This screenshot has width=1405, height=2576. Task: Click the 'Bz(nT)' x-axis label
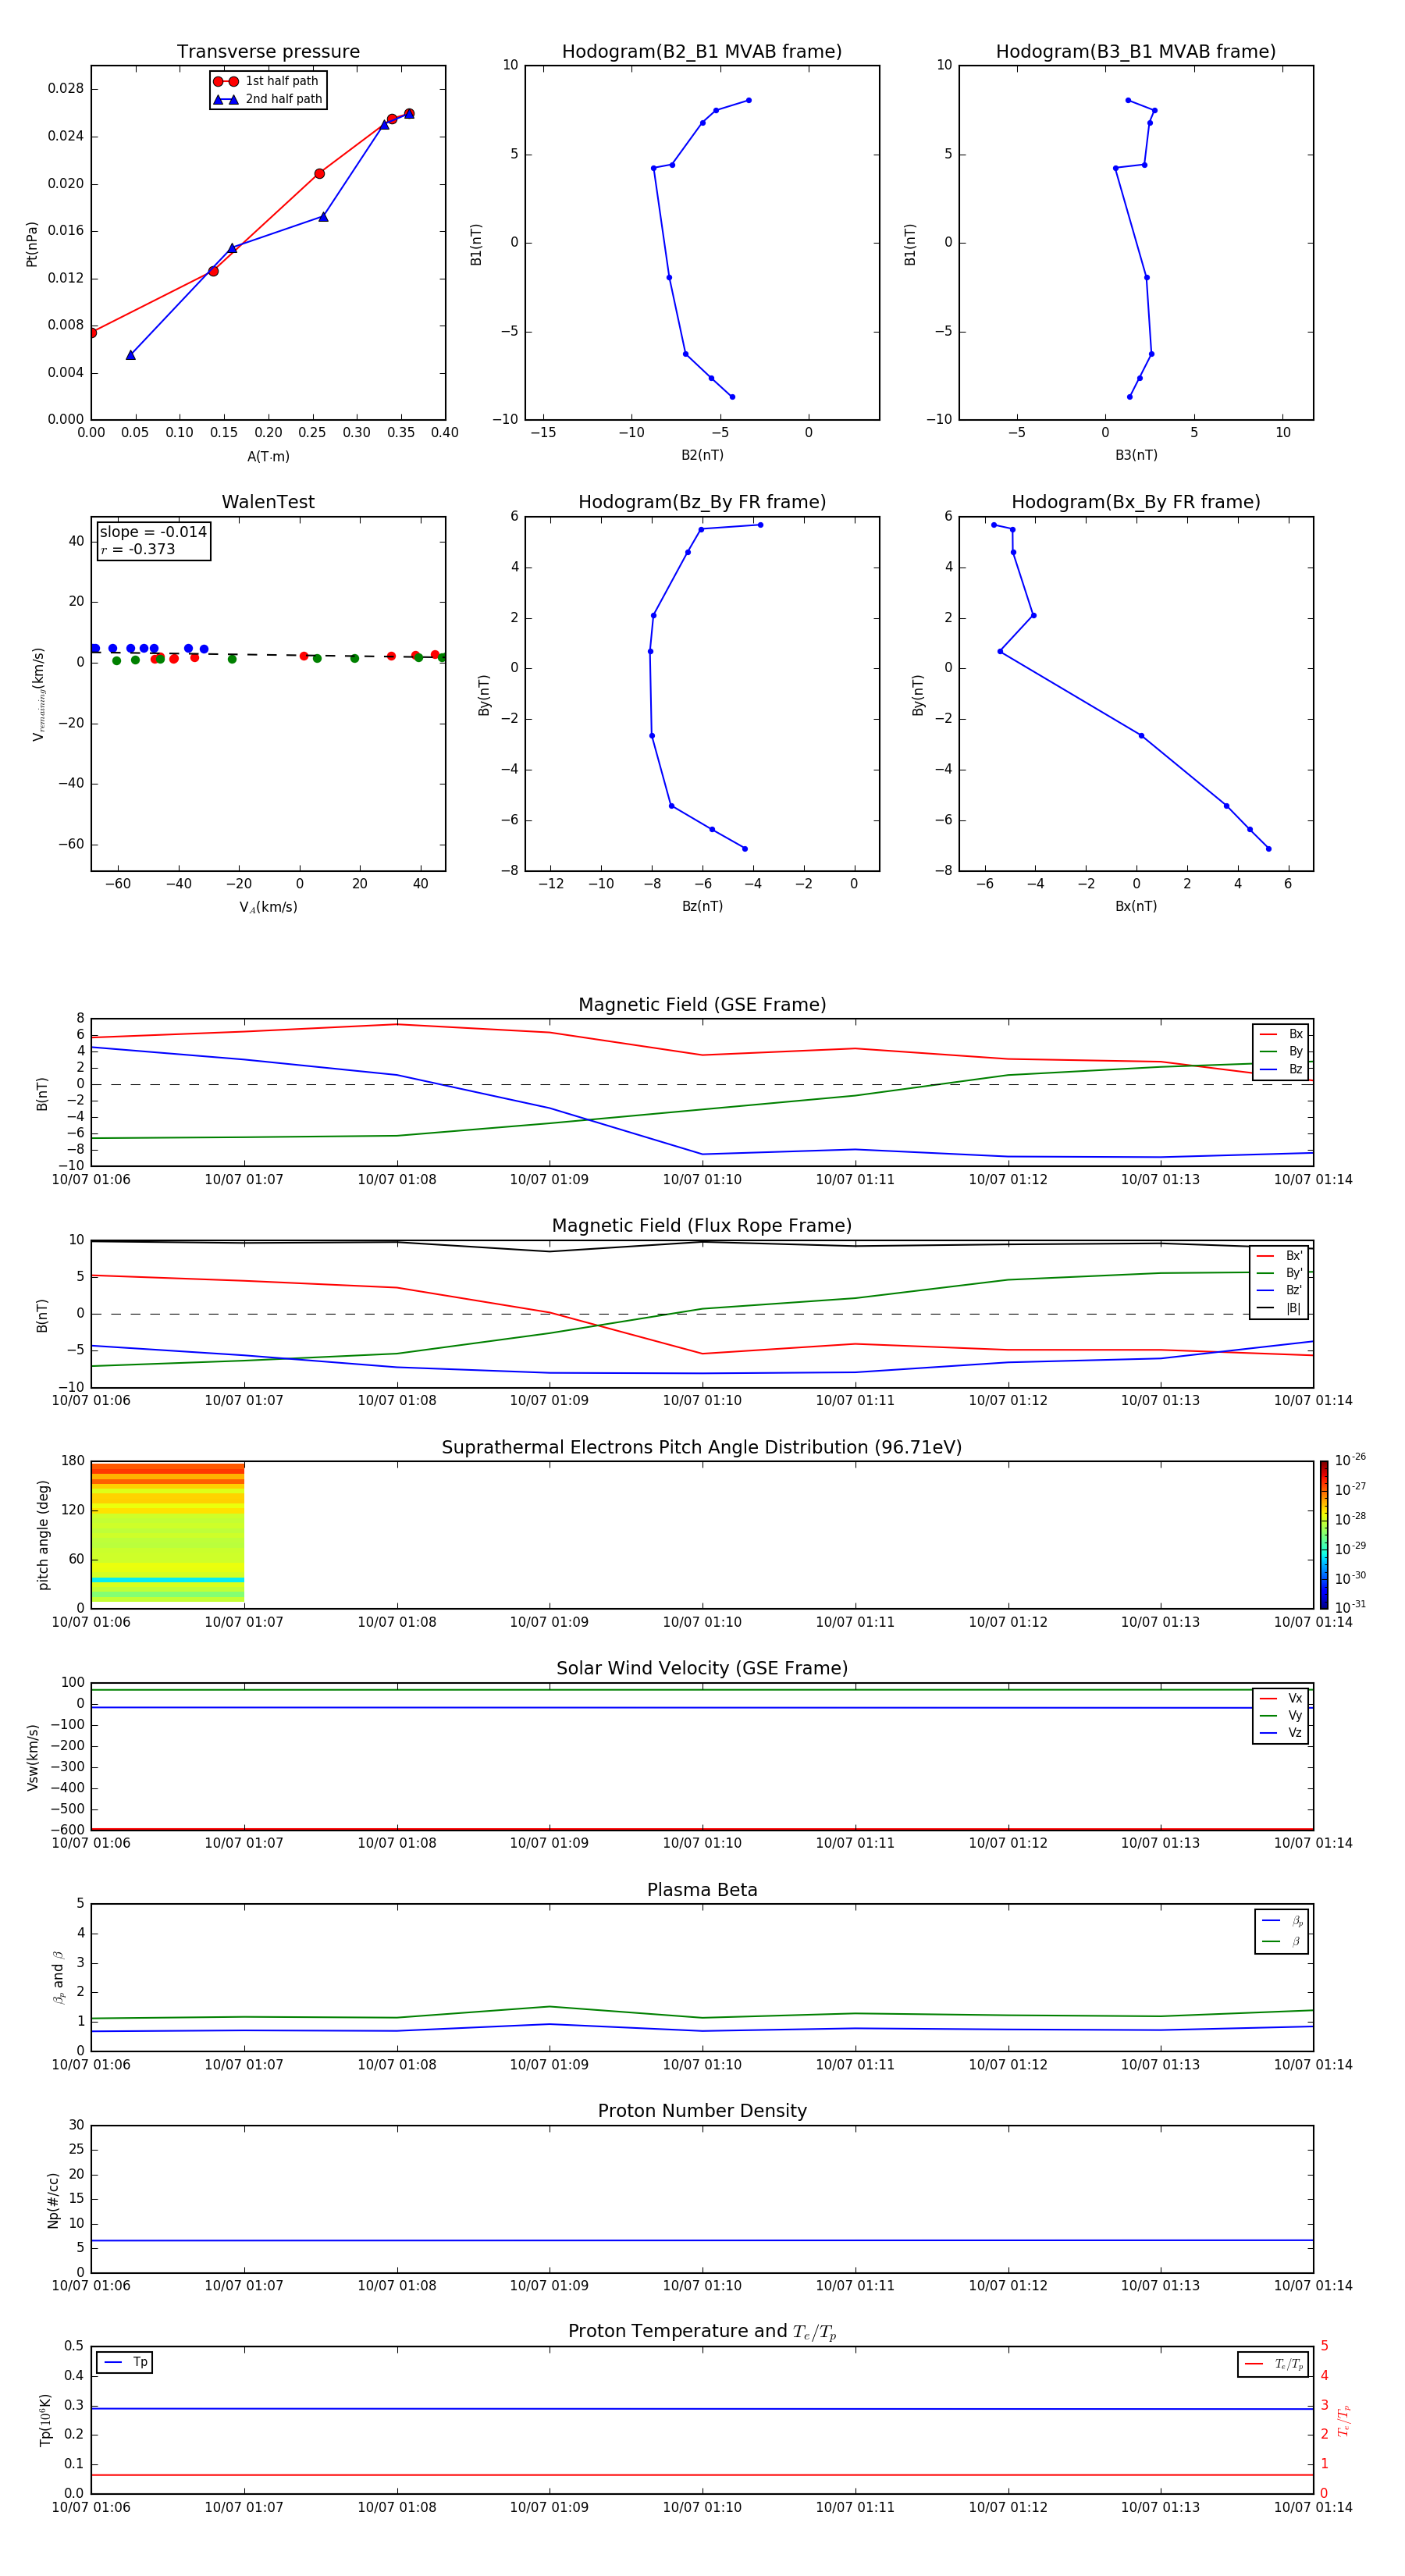click(x=702, y=906)
